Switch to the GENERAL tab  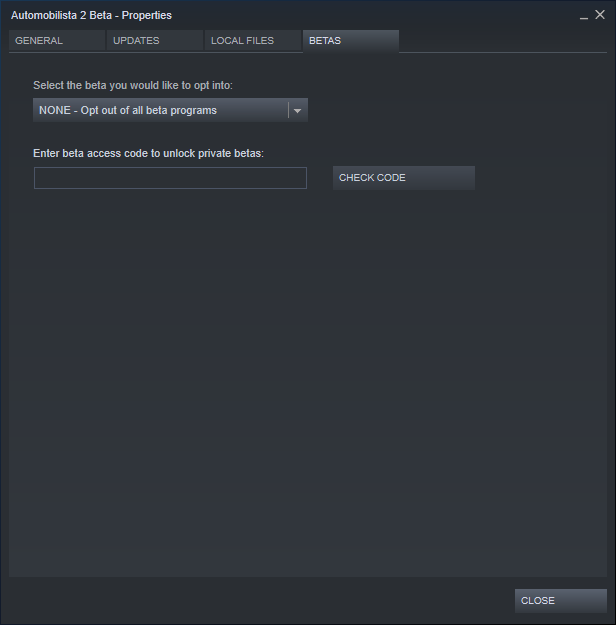tap(57, 41)
